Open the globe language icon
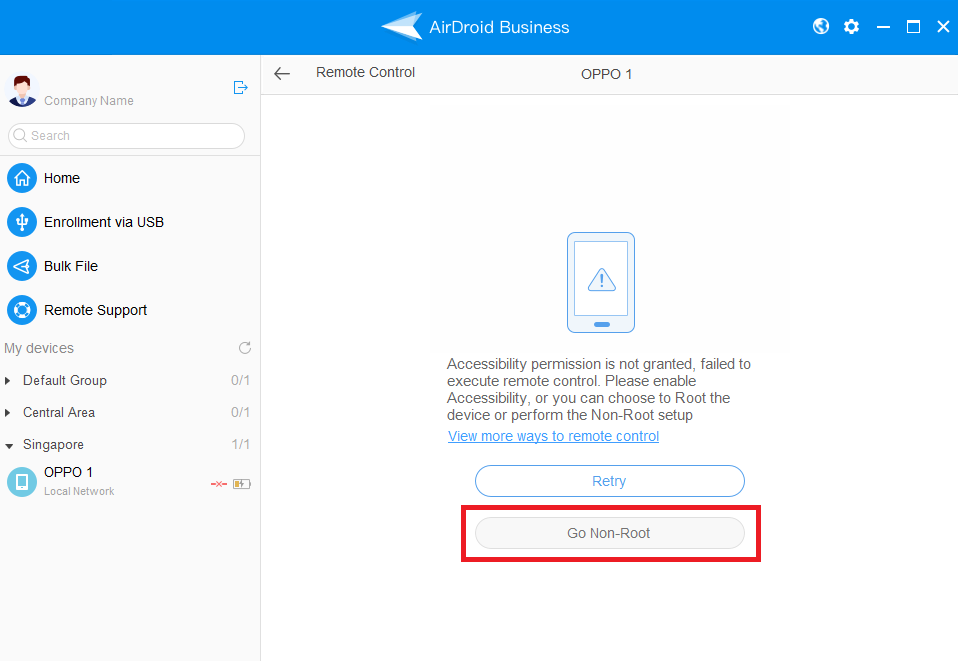Image resolution: width=958 pixels, height=661 pixels. [821, 26]
